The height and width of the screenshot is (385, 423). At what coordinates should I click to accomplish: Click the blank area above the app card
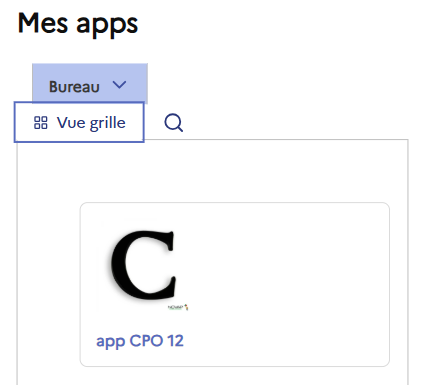coord(212,171)
